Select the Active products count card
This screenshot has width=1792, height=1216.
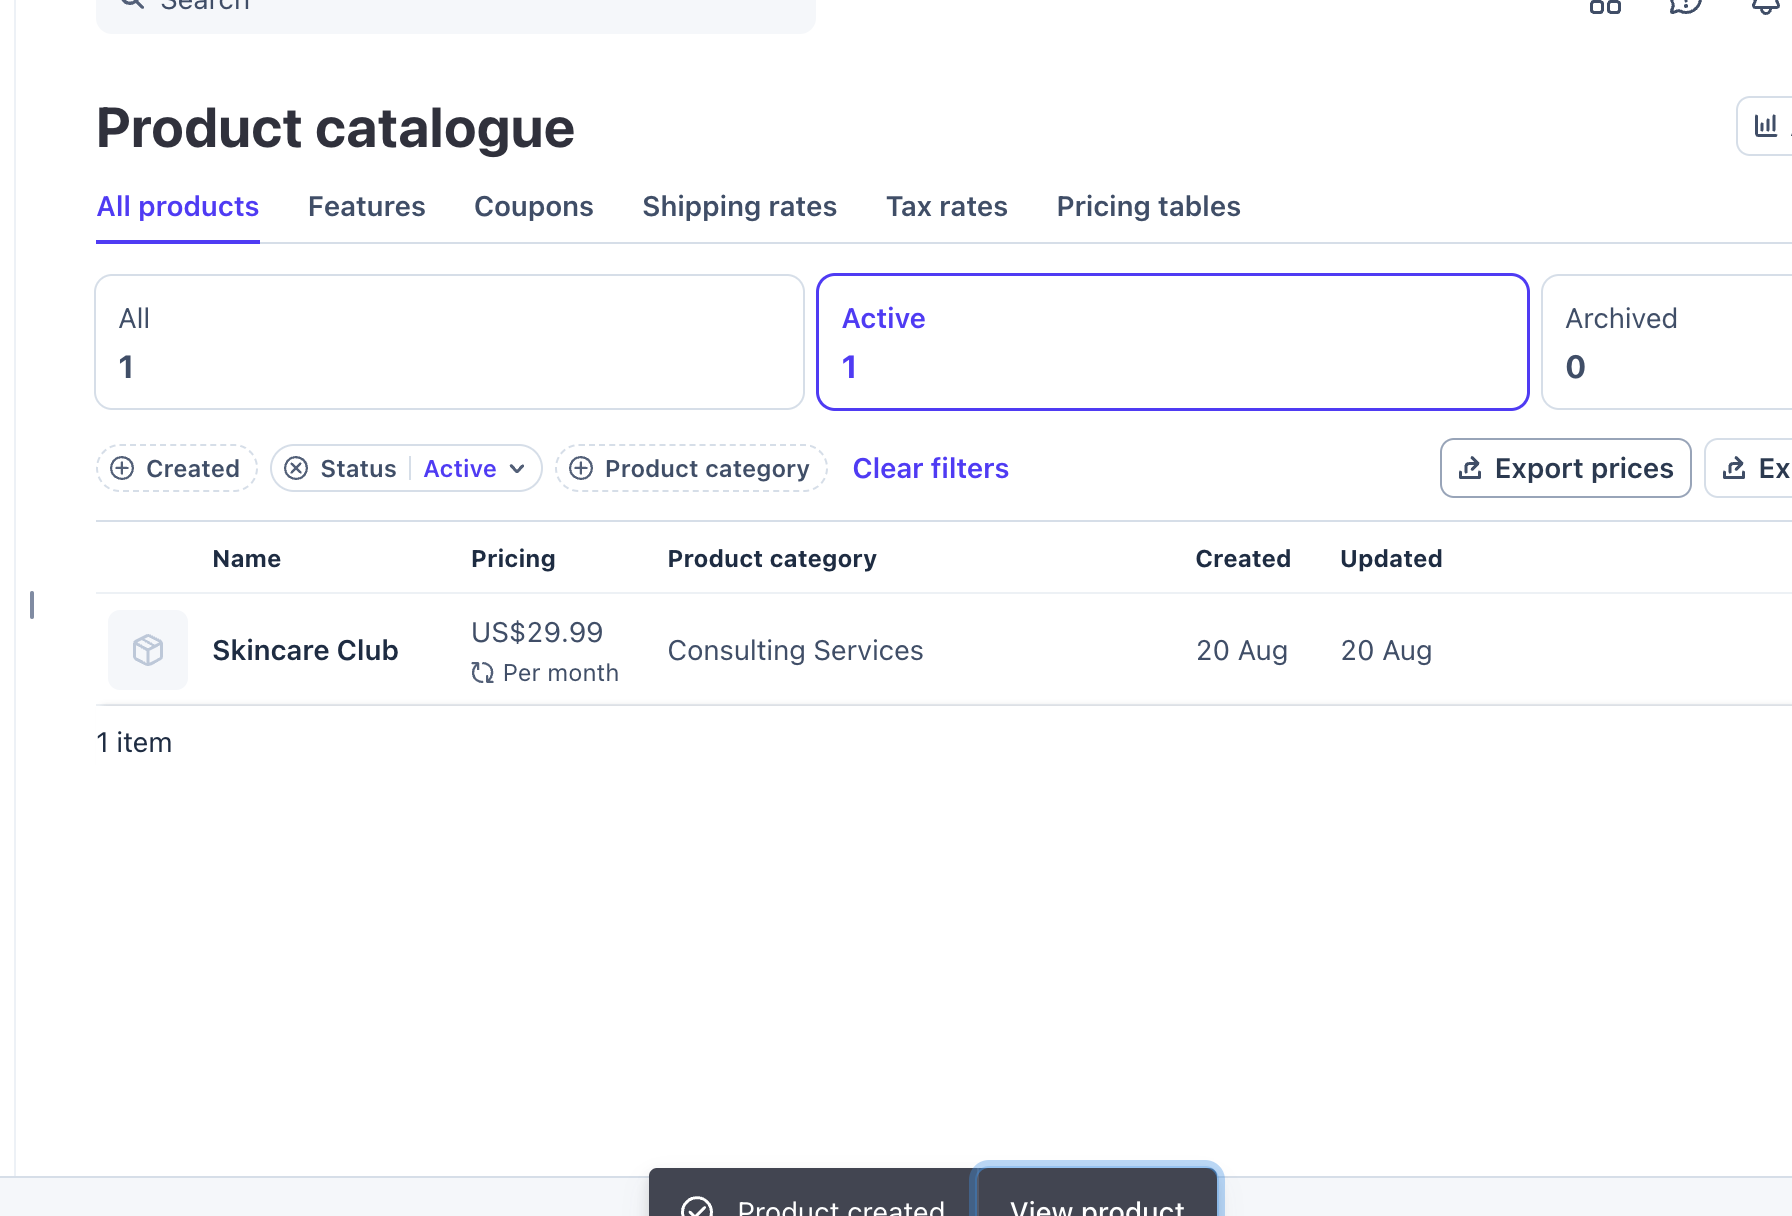pos(1173,342)
